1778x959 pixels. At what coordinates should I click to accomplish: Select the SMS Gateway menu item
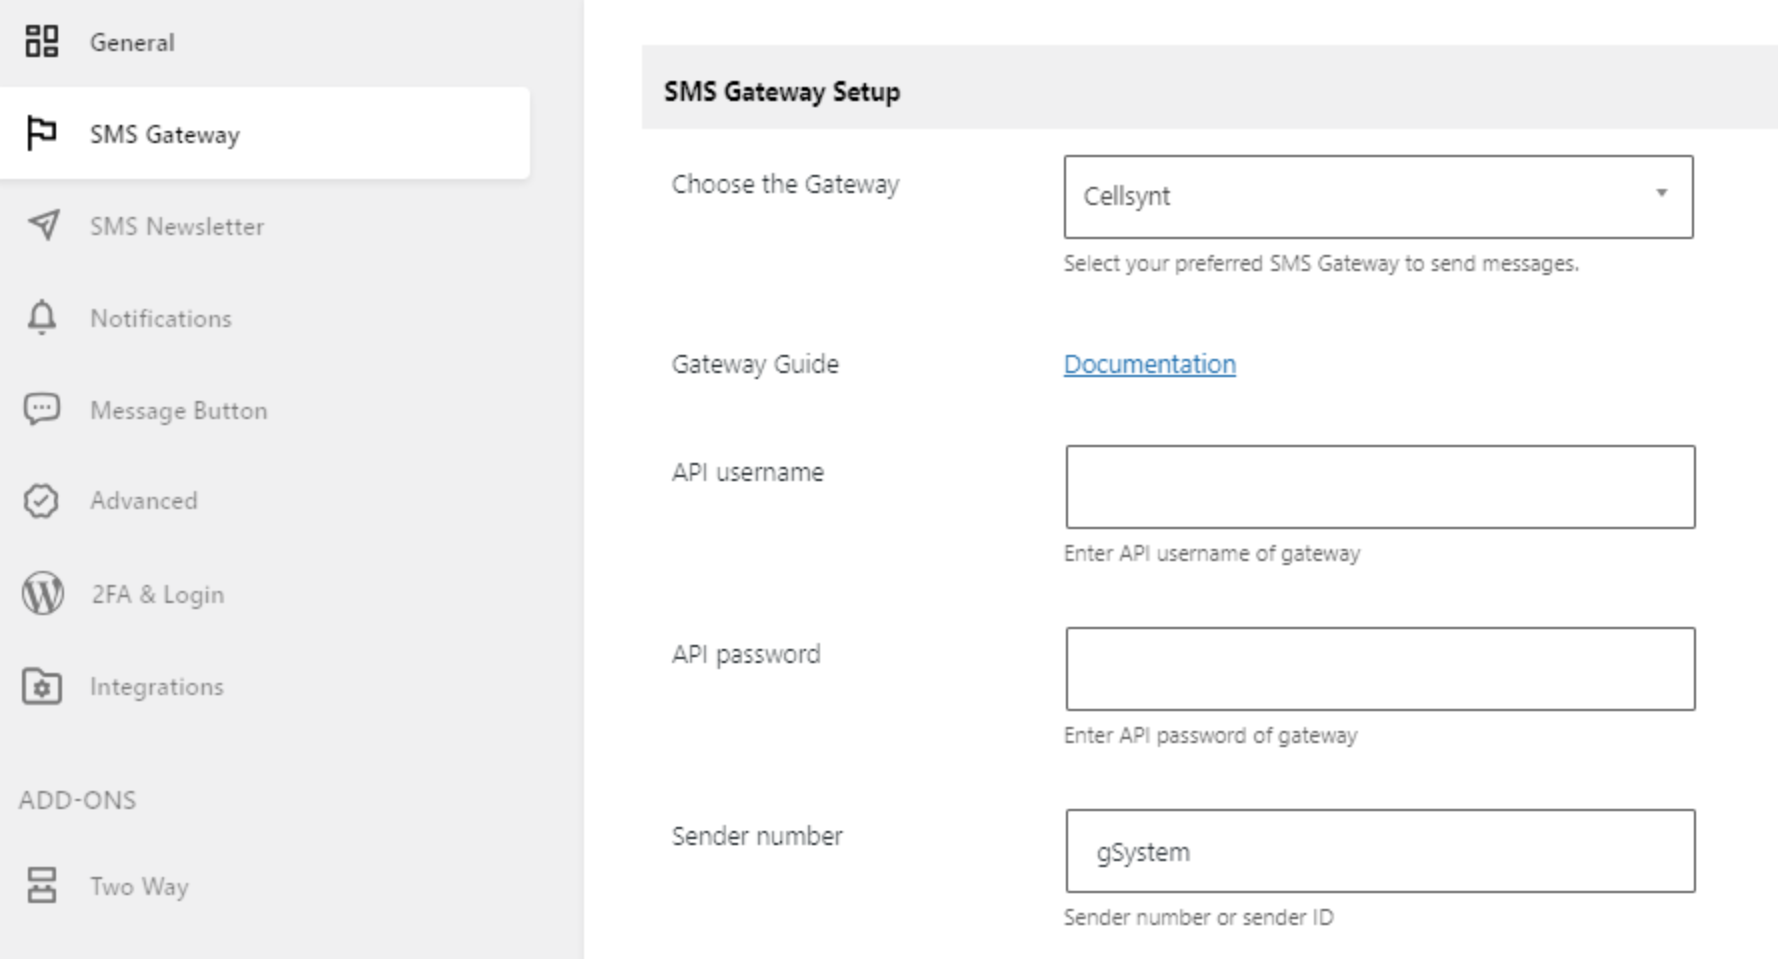[x=264, y=133]
